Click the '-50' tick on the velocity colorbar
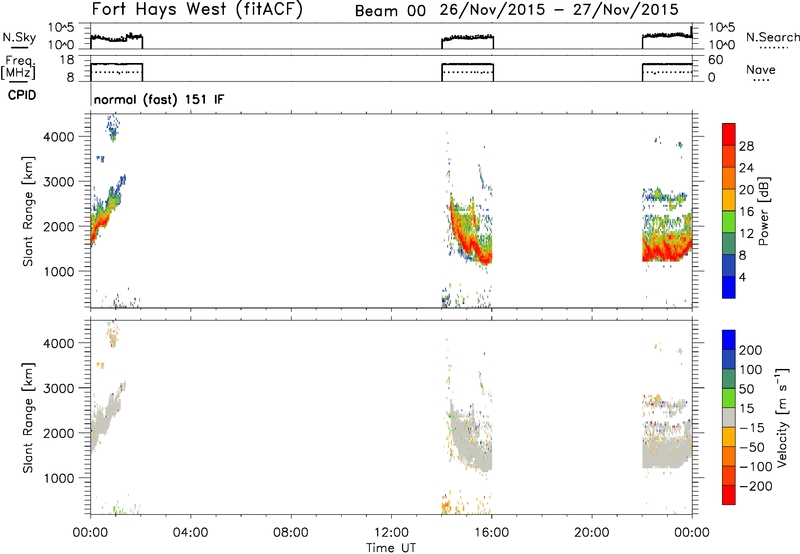 coord(752,447)
